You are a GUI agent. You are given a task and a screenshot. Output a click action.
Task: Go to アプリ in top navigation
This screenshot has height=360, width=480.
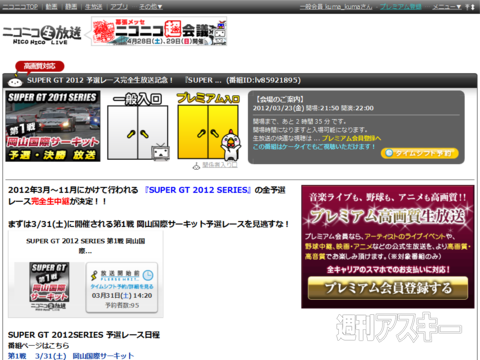coord(119,6)
